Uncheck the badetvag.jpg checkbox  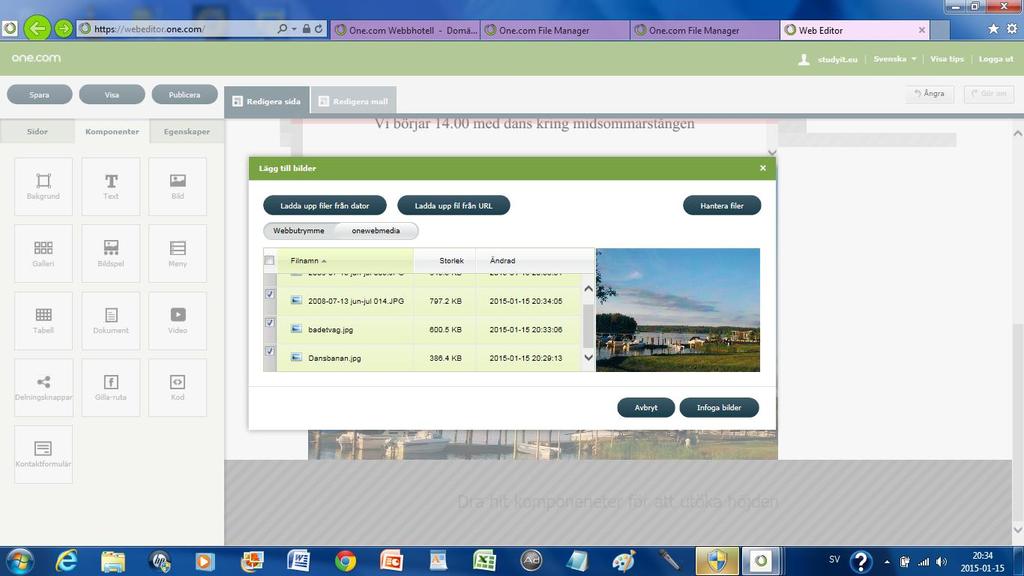(270, 323)
